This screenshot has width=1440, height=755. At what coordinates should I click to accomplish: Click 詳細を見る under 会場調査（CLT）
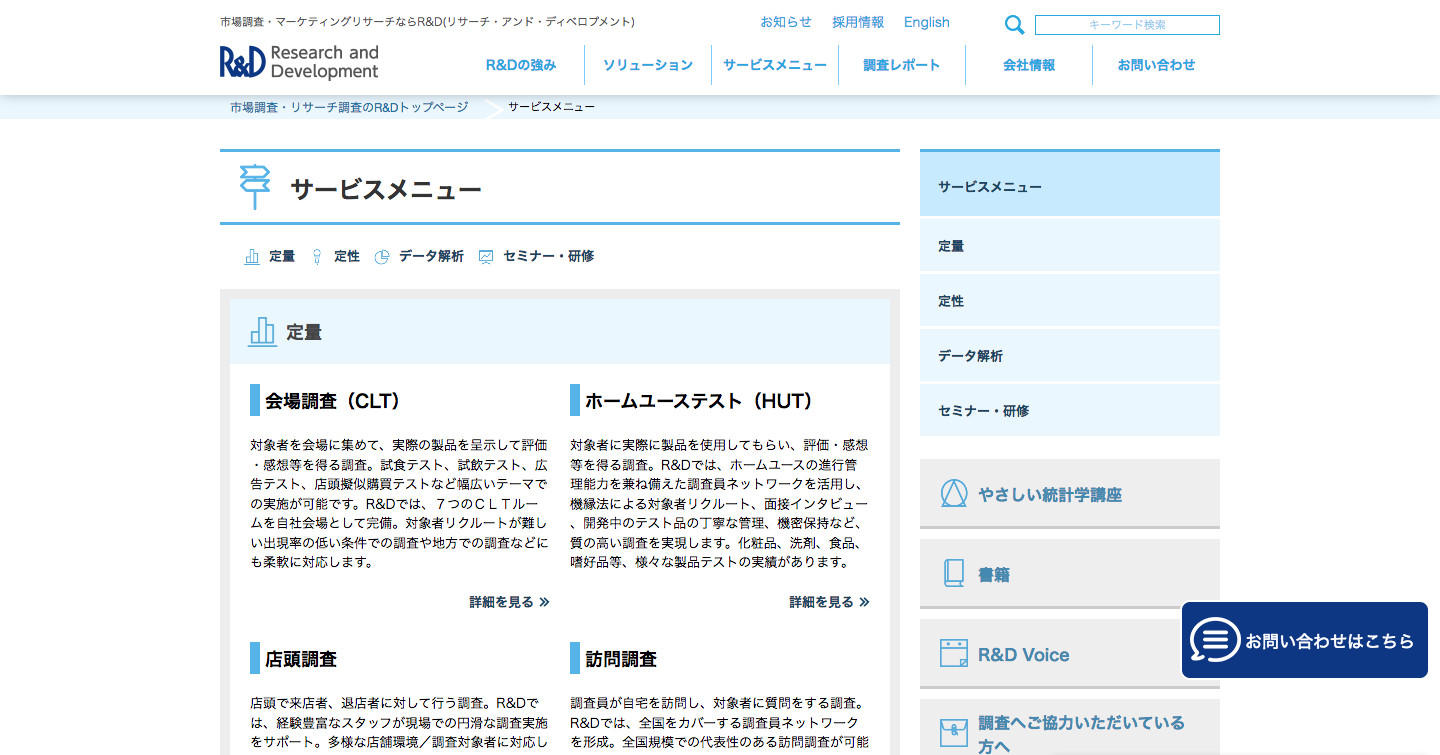[509, 602]
